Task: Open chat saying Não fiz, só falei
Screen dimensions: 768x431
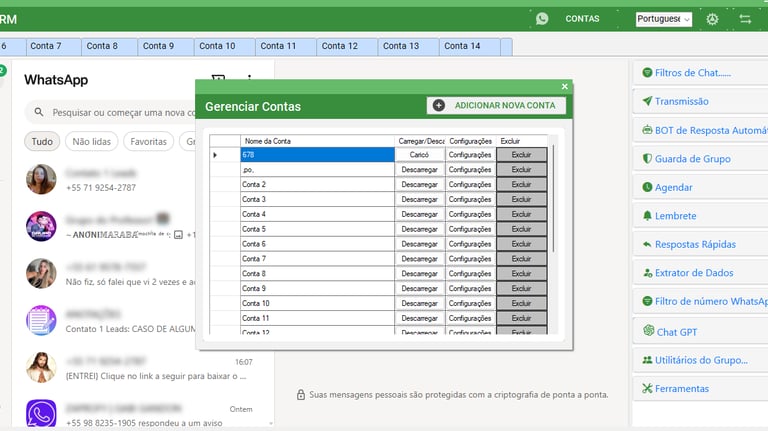Action: pos(110,273)
